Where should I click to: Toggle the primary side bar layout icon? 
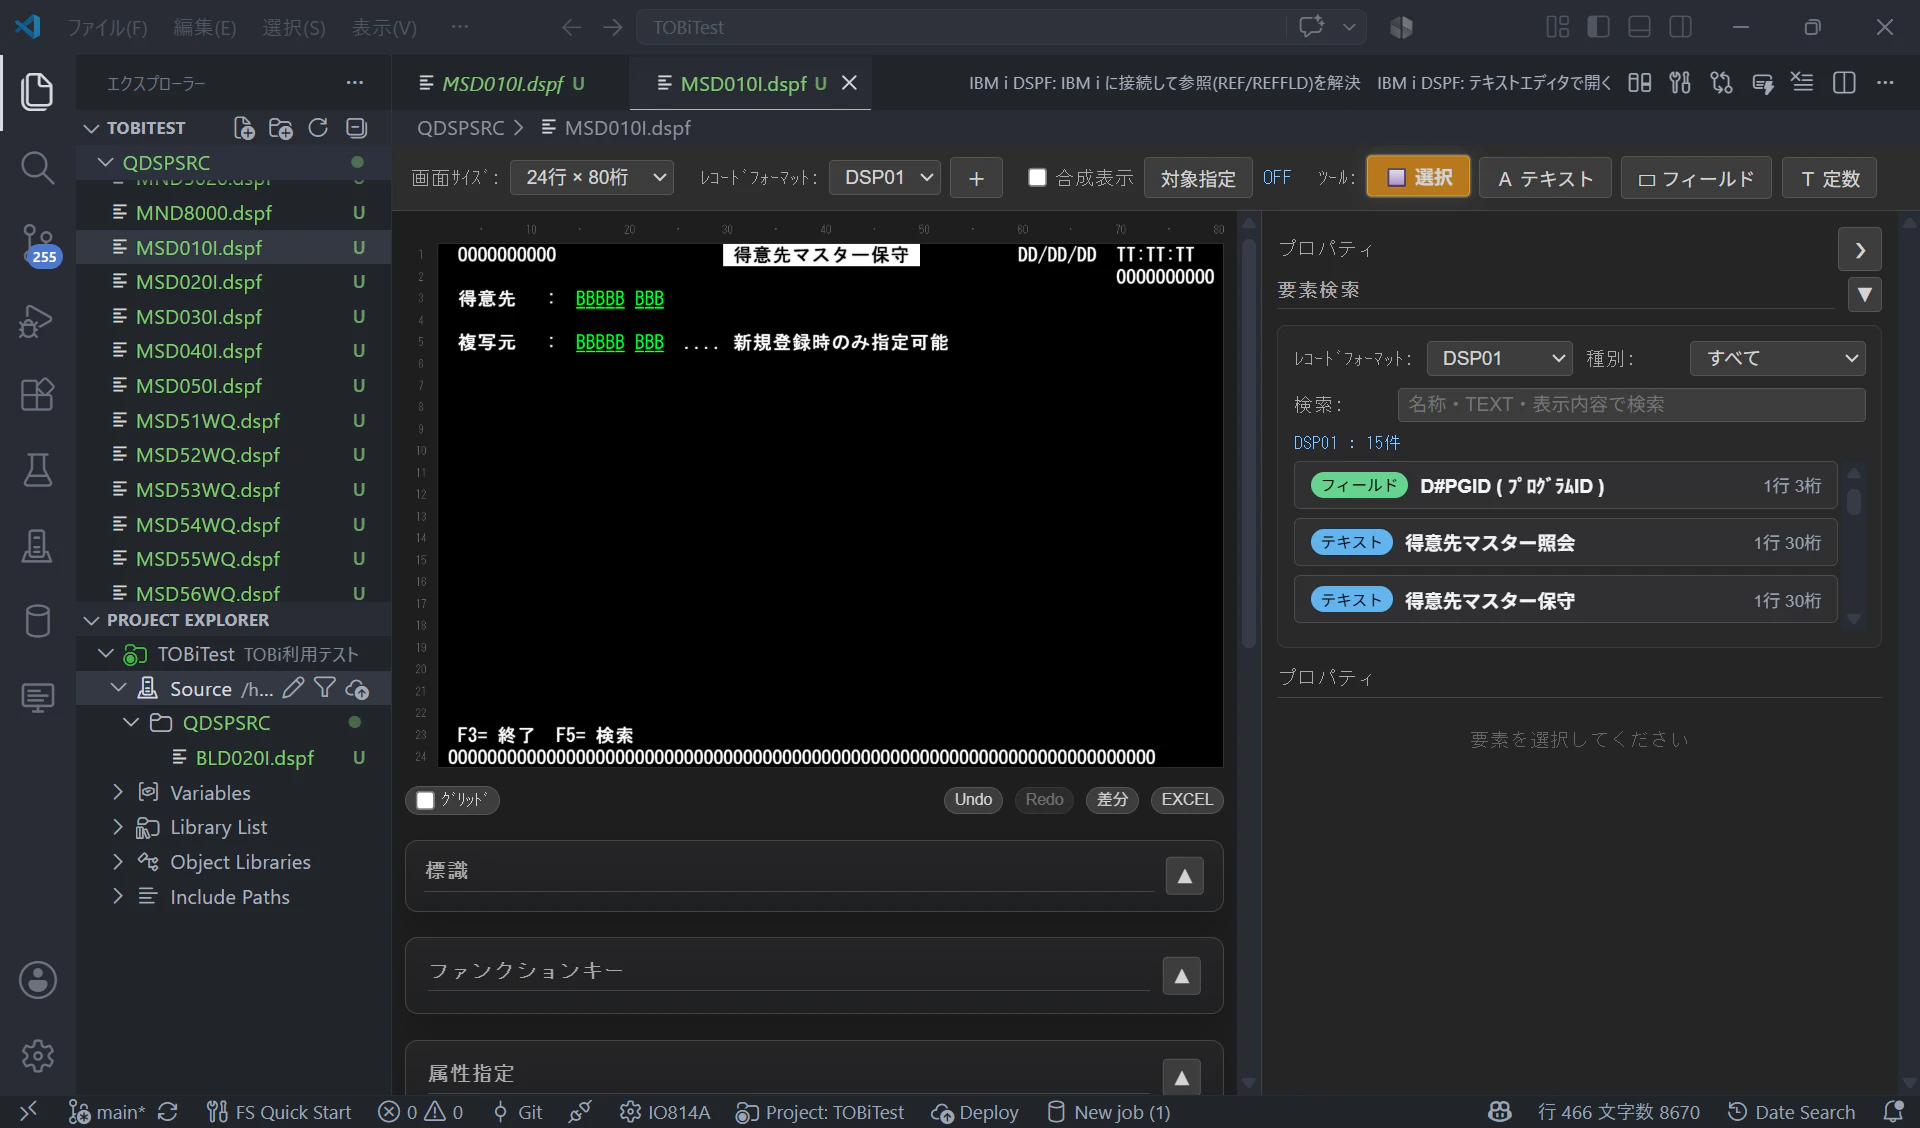[1598, 27]
